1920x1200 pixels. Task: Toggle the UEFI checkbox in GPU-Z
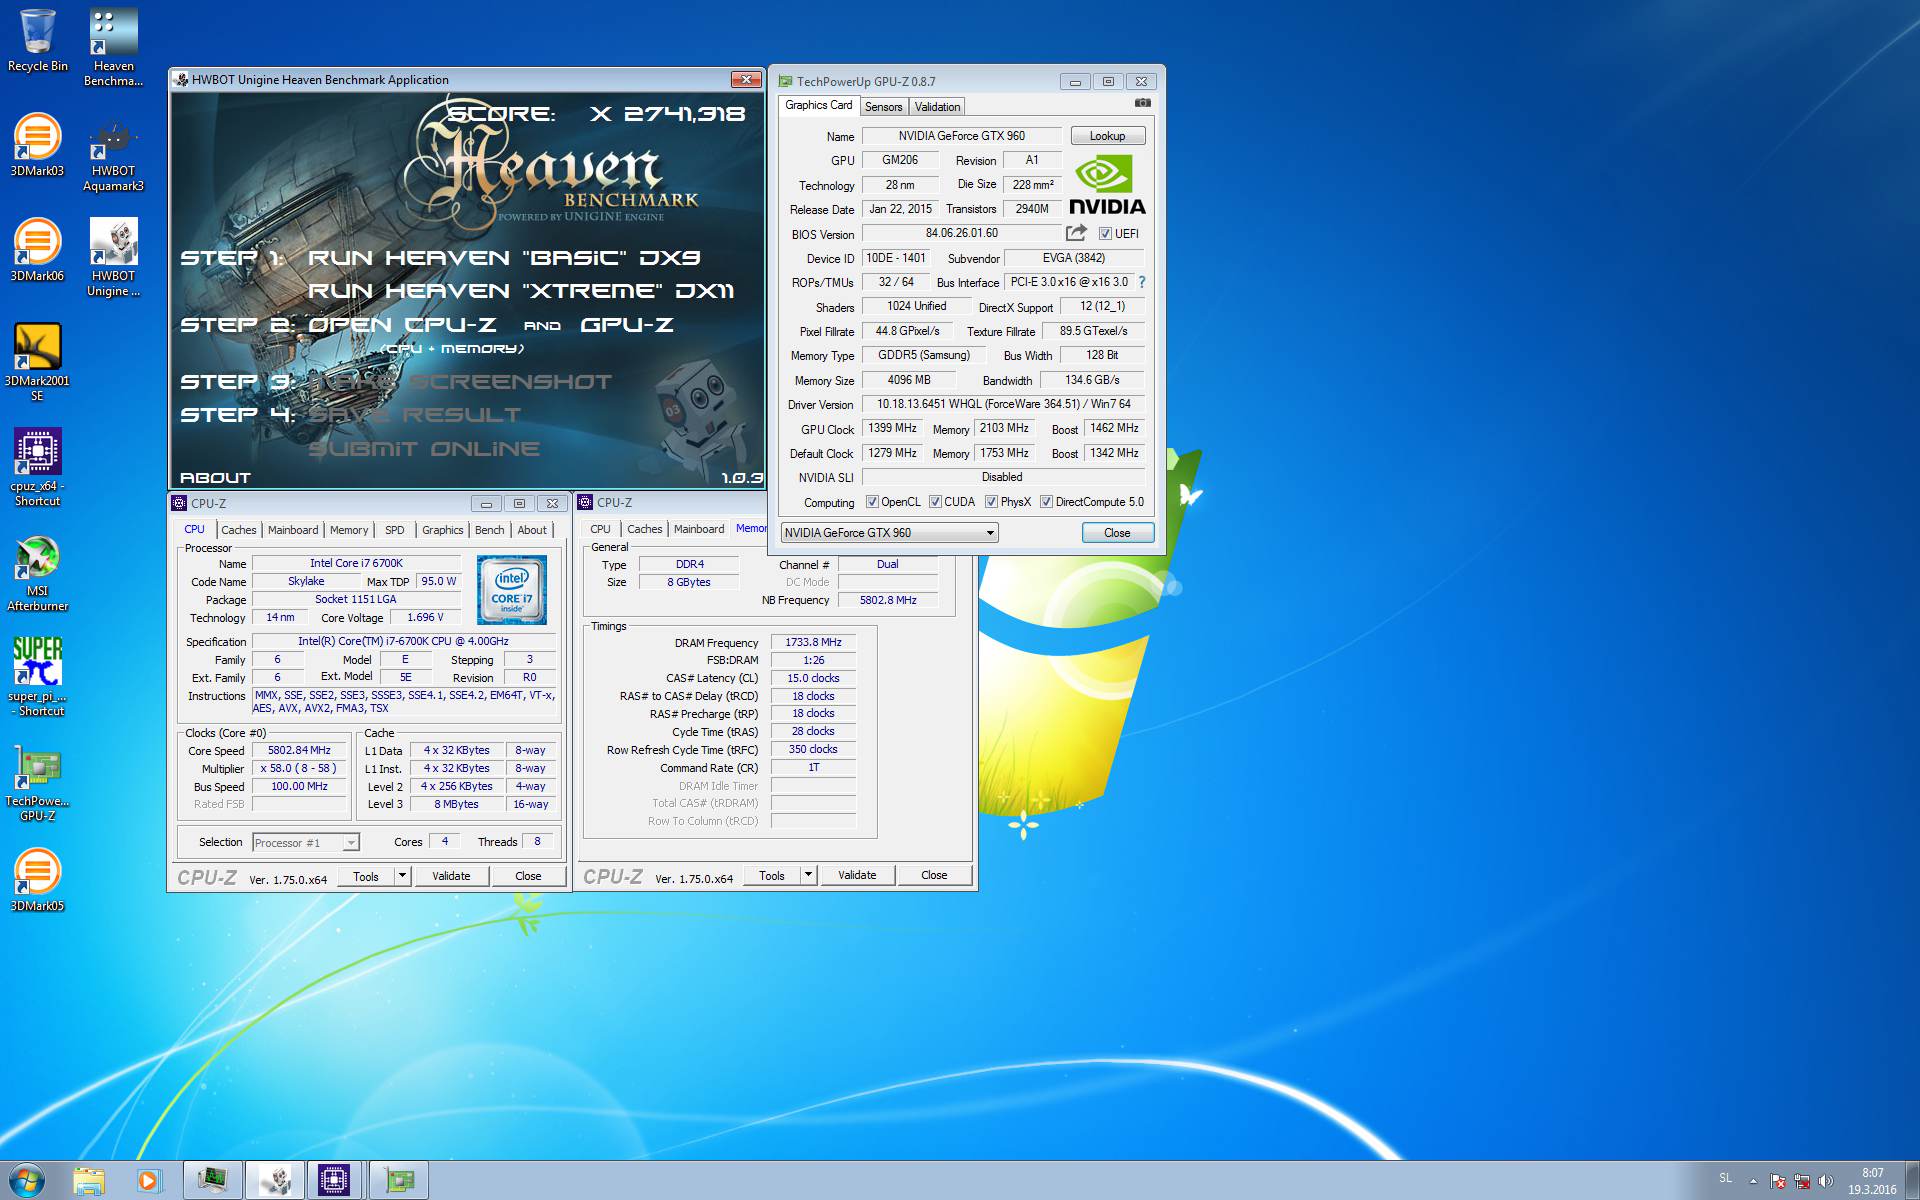click(1105, 234)
